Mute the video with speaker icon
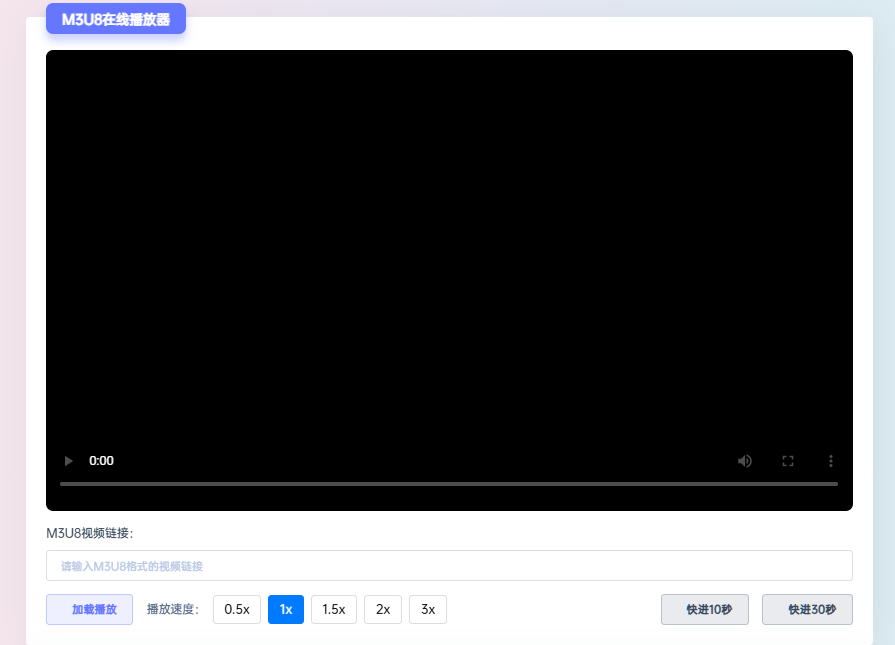The height and width of the screenshot is (645, 895). click(x=745, y=461)
